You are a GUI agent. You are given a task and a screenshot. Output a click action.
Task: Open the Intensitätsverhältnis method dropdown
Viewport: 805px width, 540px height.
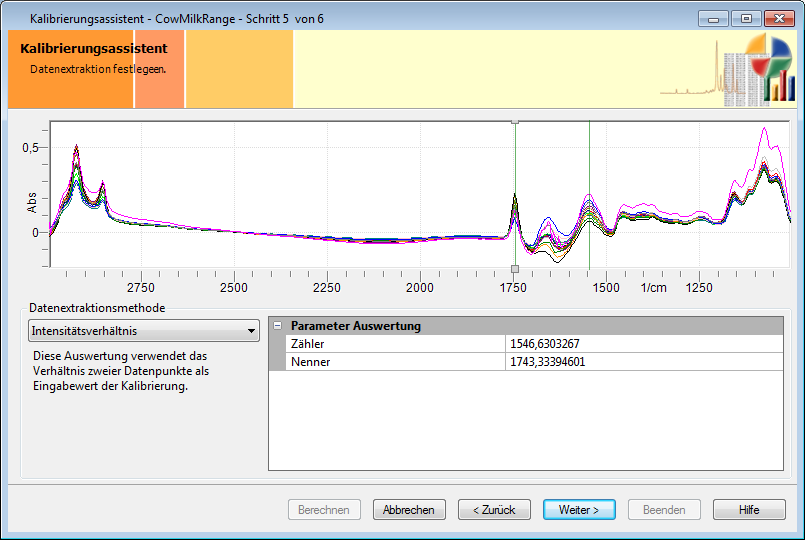tap(144, 330)
